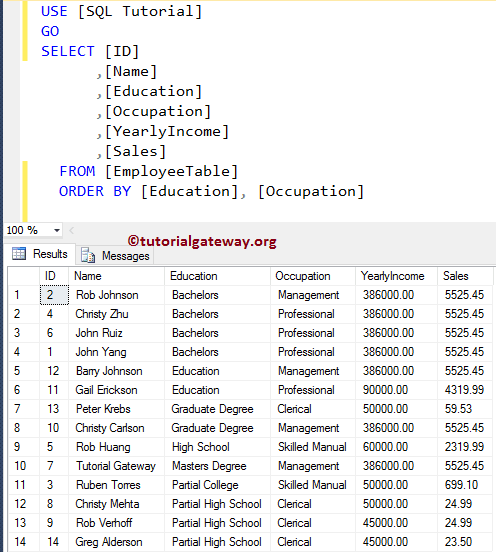Click the scroll-left arrow beside zoom box
The width and height of the screenshot is (496, 552).
pos(71,231)
